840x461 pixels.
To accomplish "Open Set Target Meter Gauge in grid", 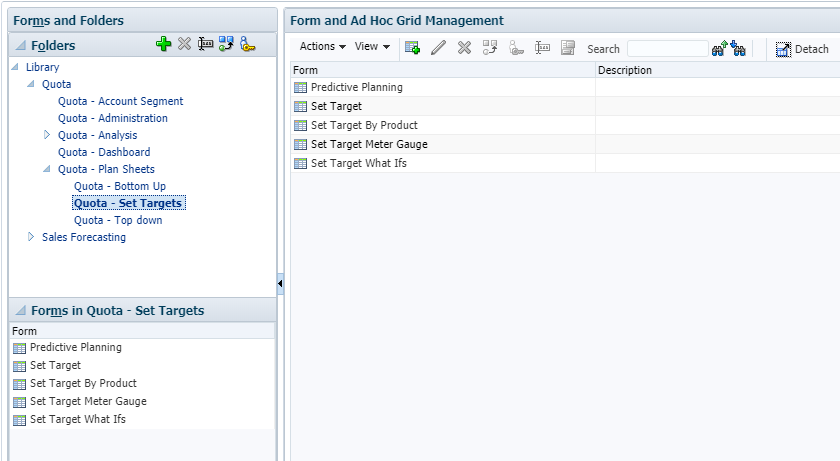I will click(369, 144).
